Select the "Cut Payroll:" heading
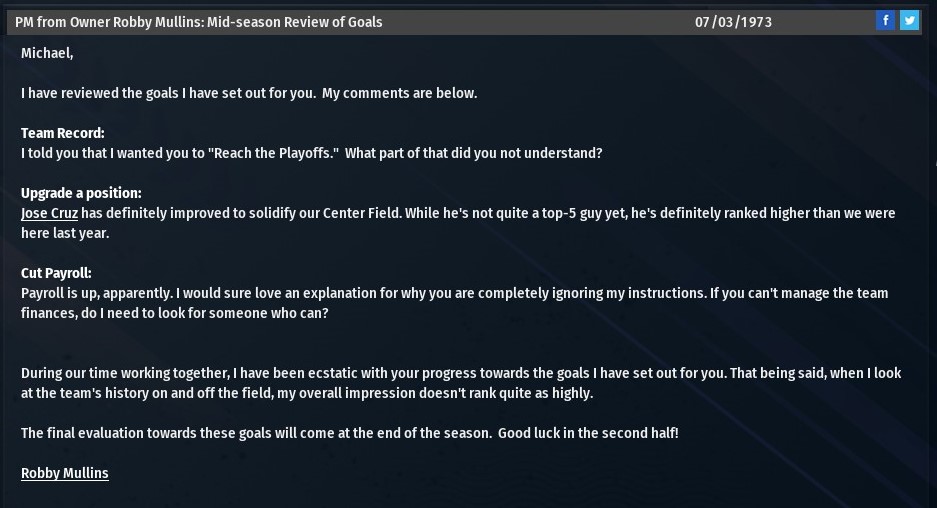Screen dimensions: 937x508 [56, 273]
